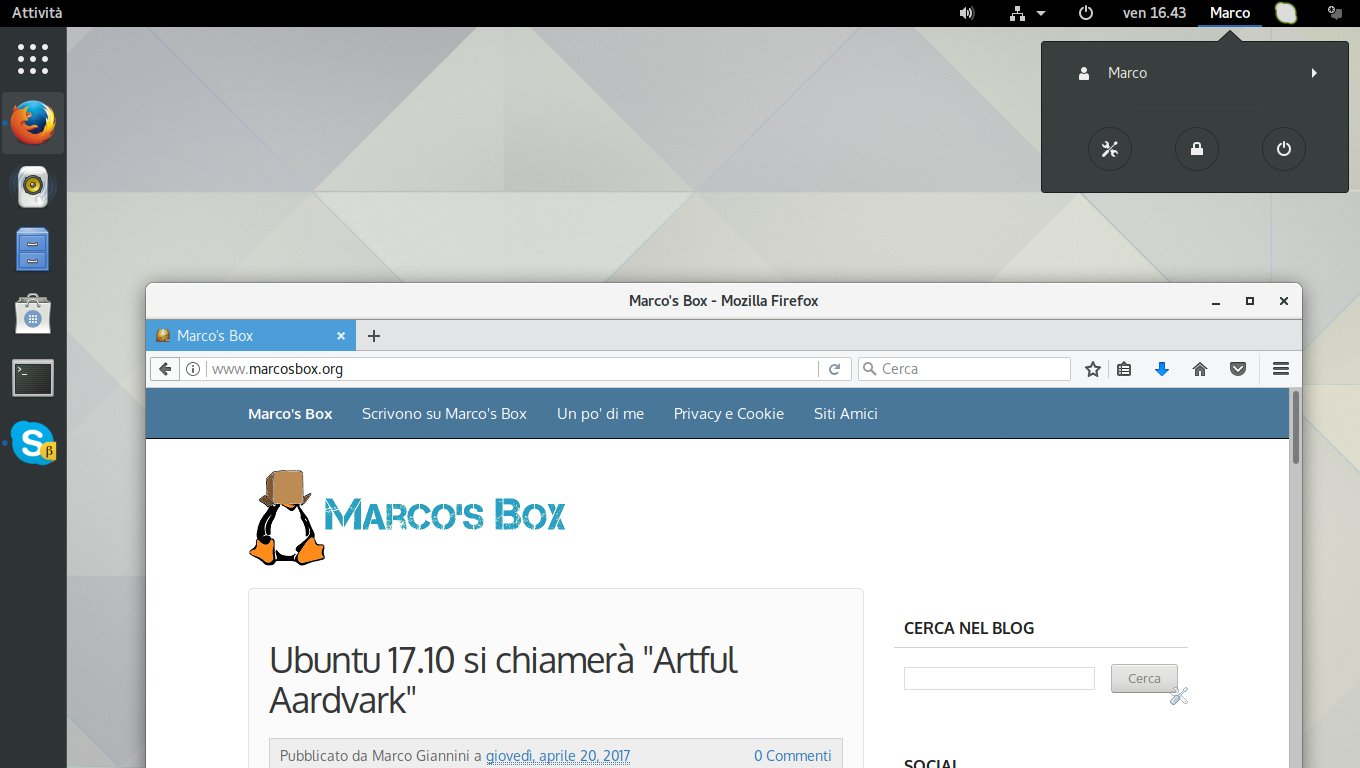Click the www.marcosbox.org address bar
This screenshot has width=1360, height=768.
[x=514, y=369]
